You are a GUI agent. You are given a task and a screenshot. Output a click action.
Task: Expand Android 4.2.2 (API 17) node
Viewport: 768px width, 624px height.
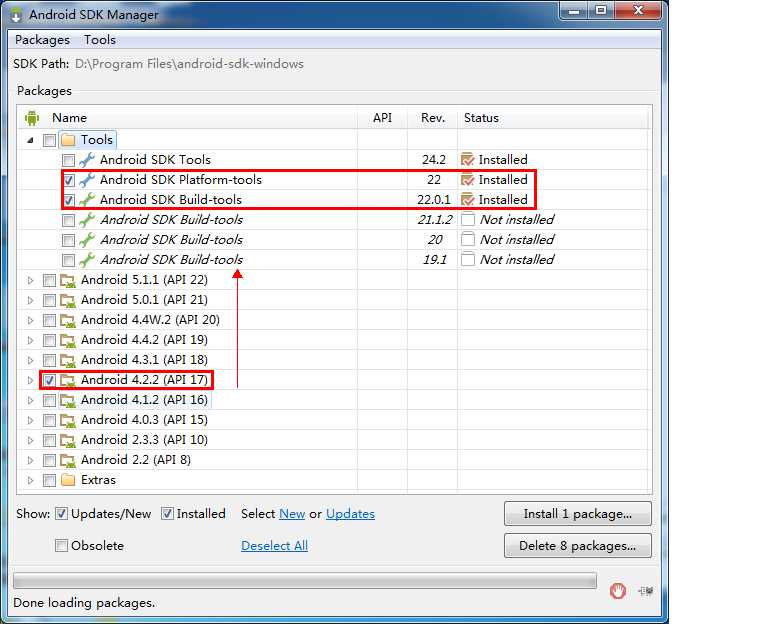pyautogui.click(x=30, y=381)
